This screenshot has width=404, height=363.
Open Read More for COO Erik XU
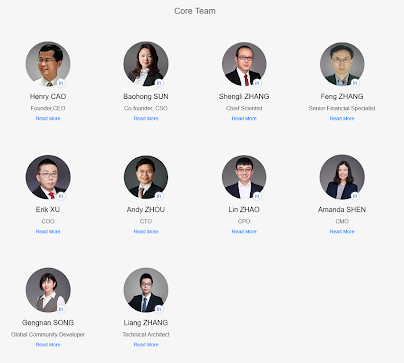[x=48, y=231]
